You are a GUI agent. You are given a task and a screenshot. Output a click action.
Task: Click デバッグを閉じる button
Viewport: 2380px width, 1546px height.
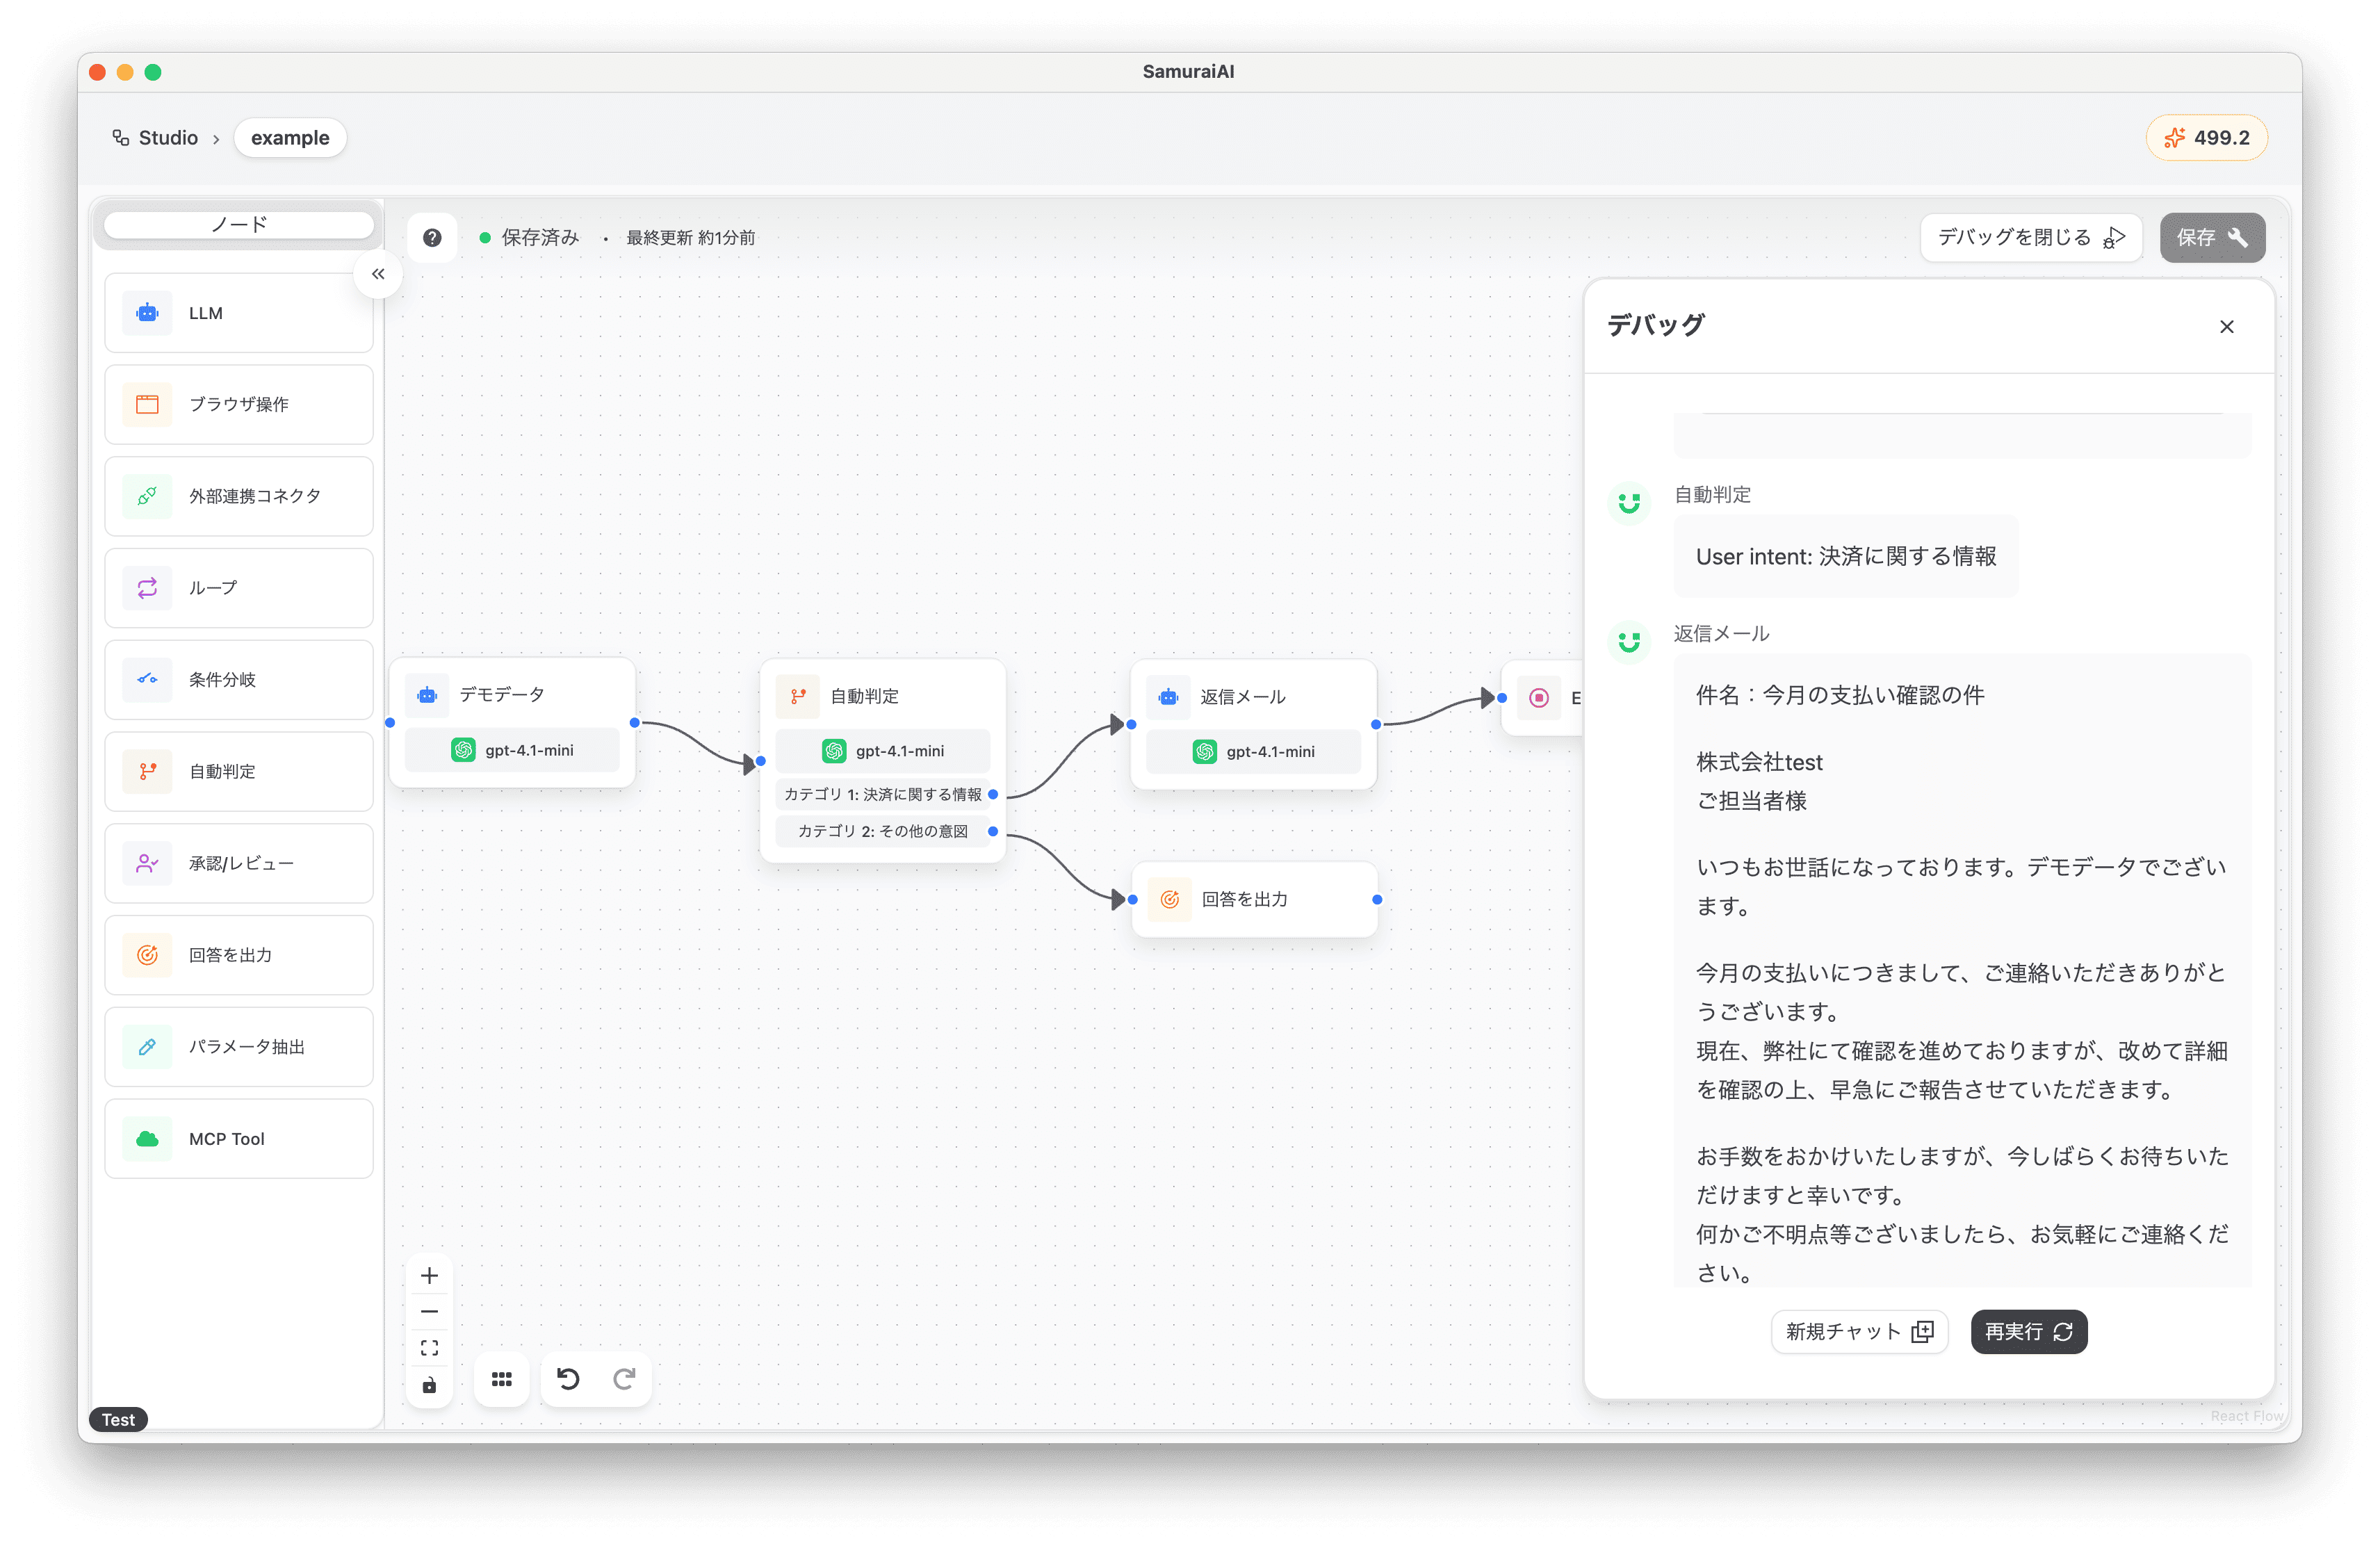tap(2030, 238)
